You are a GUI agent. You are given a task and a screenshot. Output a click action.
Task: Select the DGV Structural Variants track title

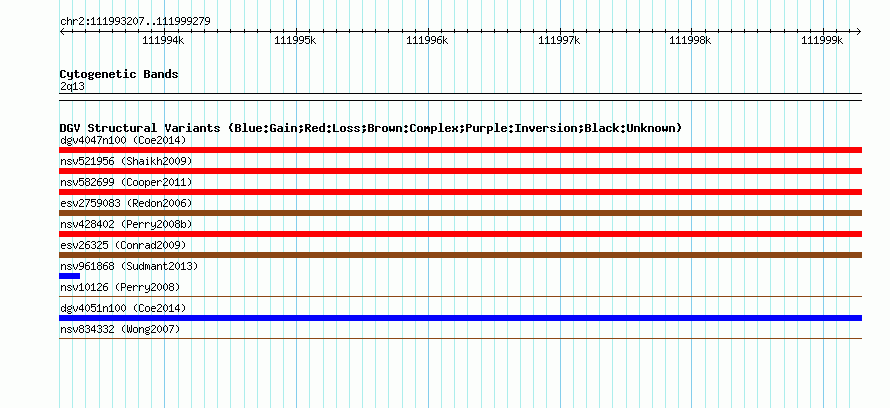(x=371, y=128)
